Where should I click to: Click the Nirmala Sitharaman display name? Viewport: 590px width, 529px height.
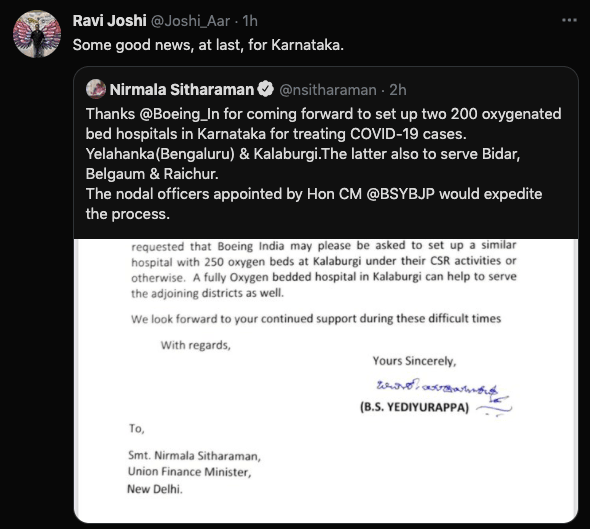(x=182, y=90)
